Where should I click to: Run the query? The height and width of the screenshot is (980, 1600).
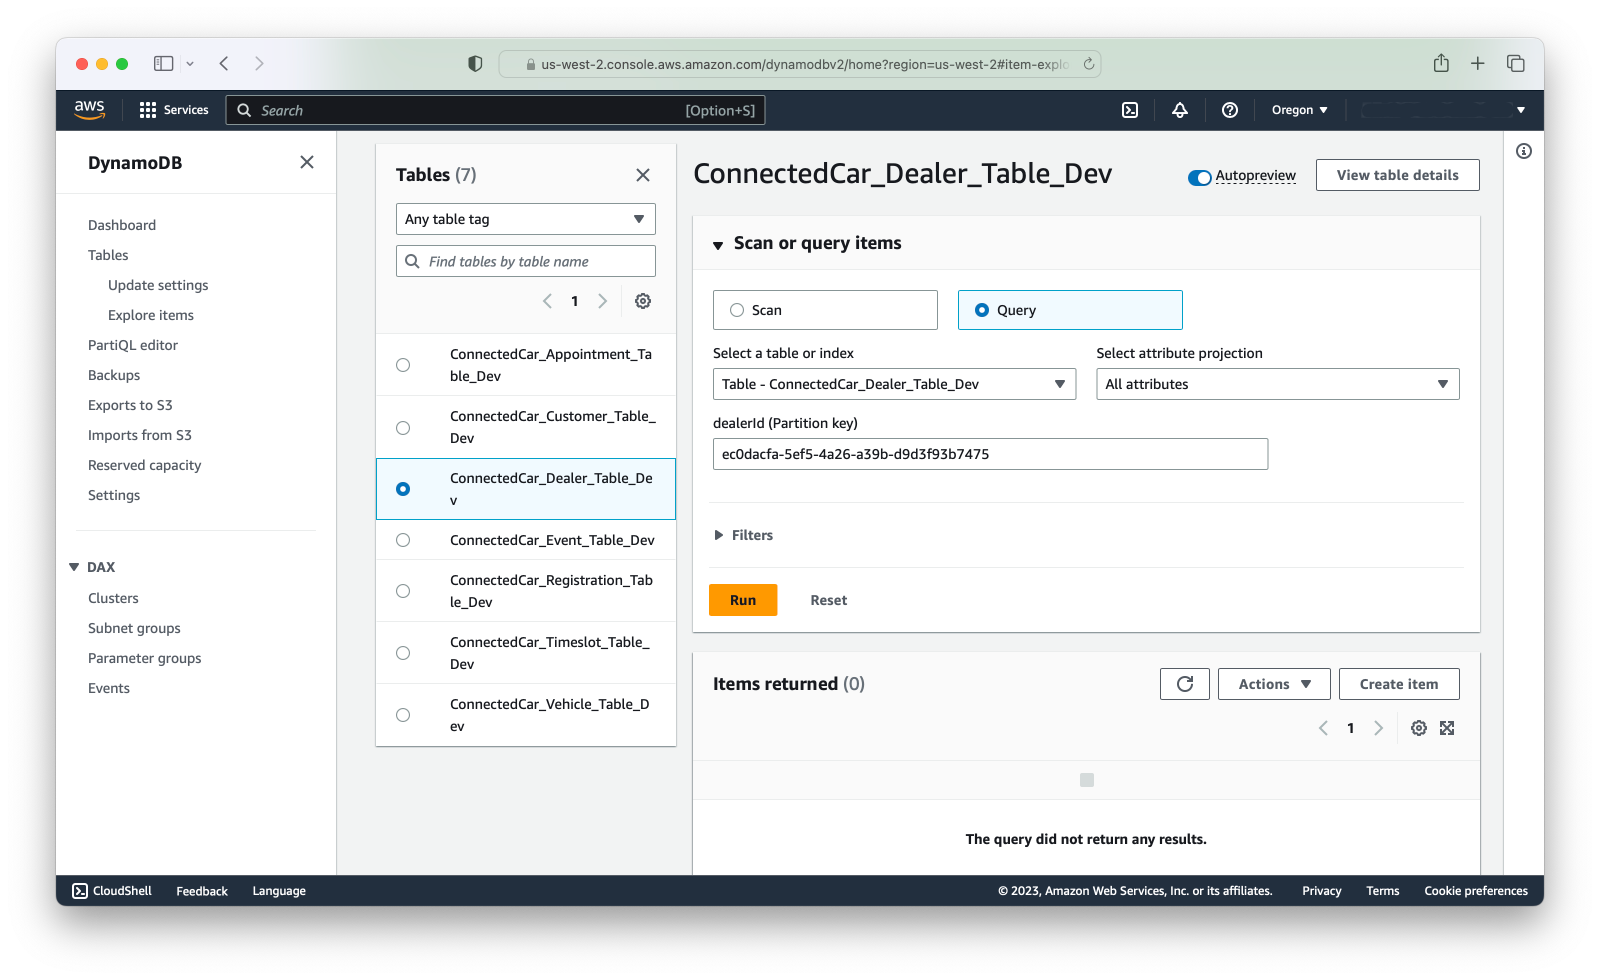pyautogui.click(x=743, y=600)
